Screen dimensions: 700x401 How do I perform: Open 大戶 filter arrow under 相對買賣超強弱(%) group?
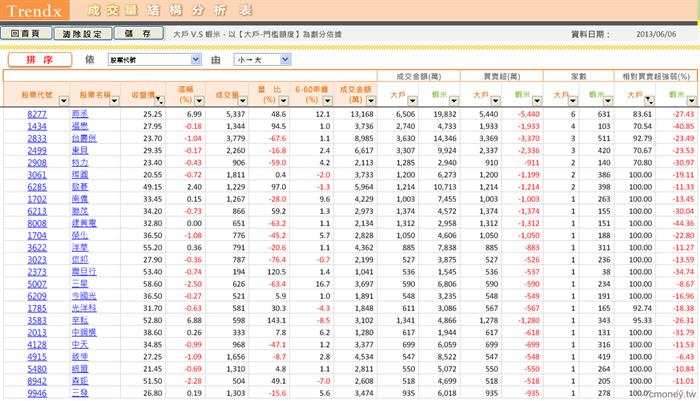click(x=650, y=100)
